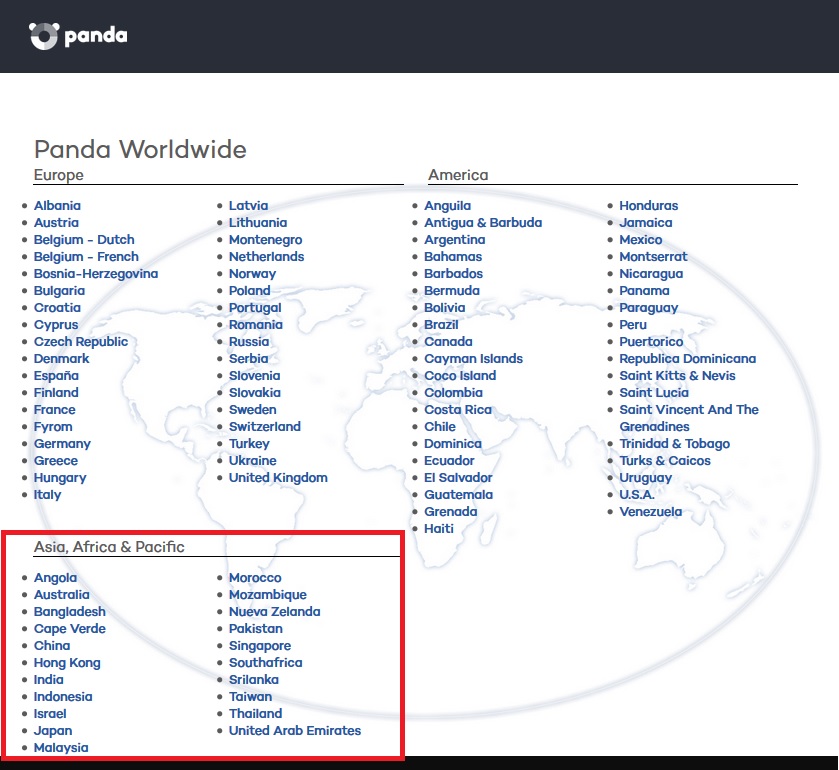Select El Salvador link
Viewport: 839px width, 770px height.
(x=458, y=478)
